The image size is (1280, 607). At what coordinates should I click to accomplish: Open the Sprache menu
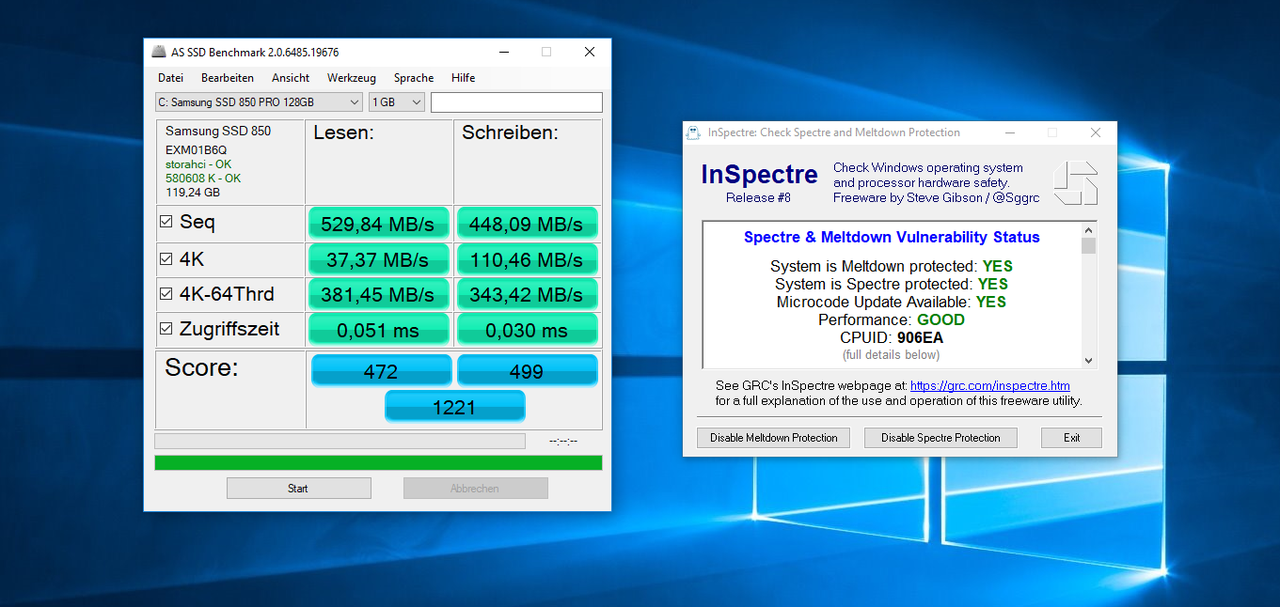(413, 78)
